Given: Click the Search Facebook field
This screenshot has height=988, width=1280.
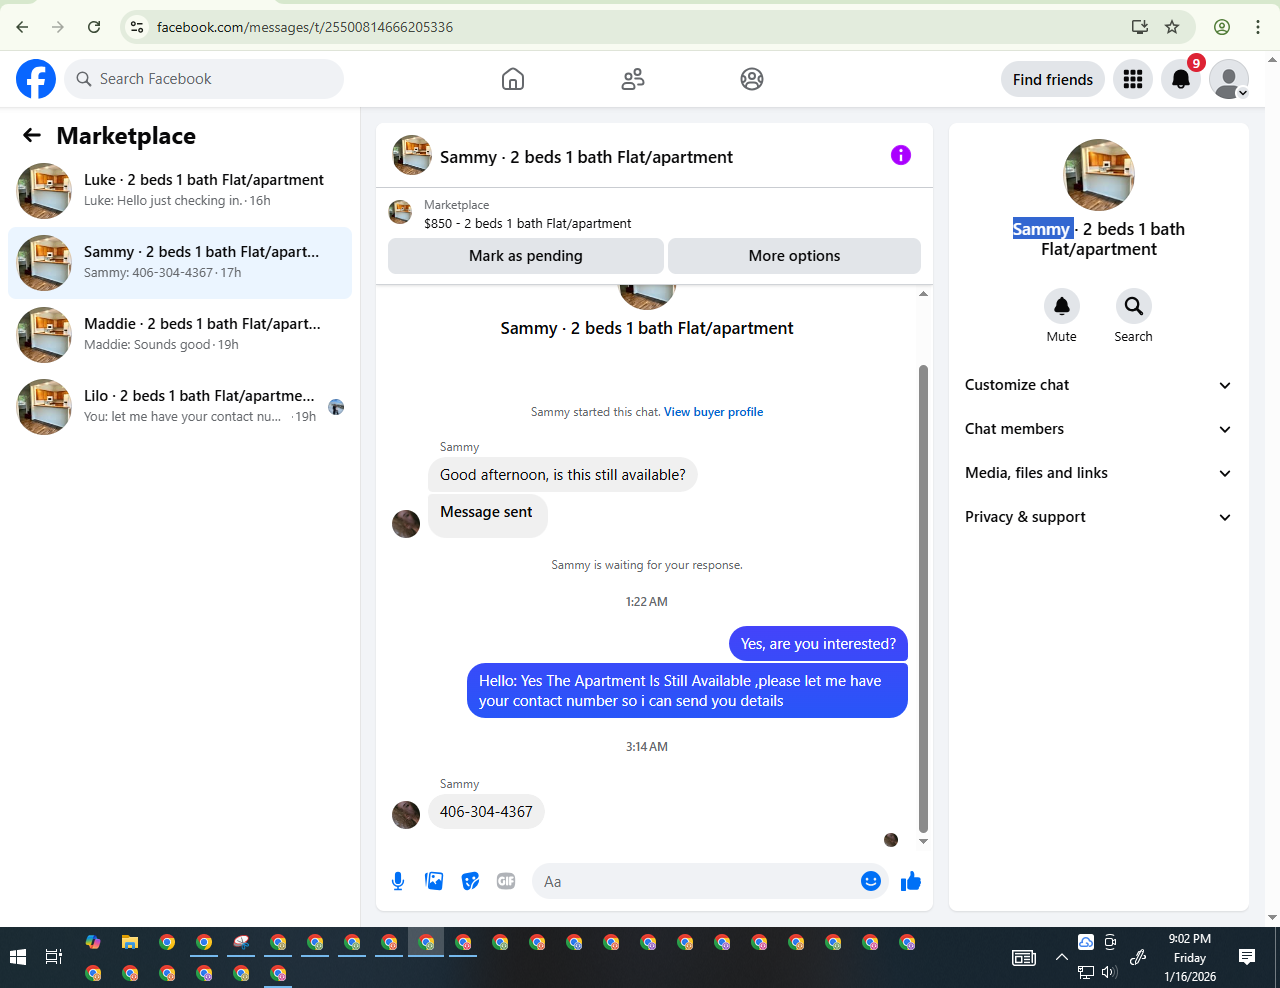Looking at the screenshot, I should coord(204,79).
